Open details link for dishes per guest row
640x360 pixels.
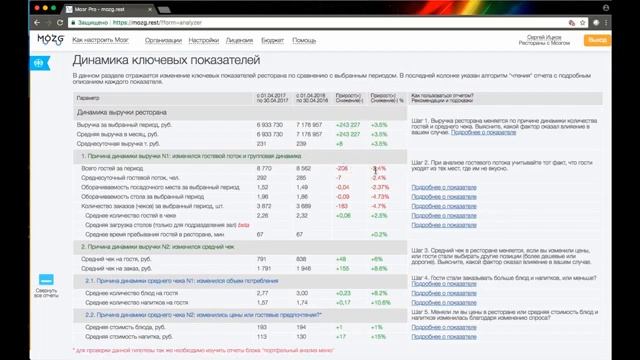coord(444,293)
